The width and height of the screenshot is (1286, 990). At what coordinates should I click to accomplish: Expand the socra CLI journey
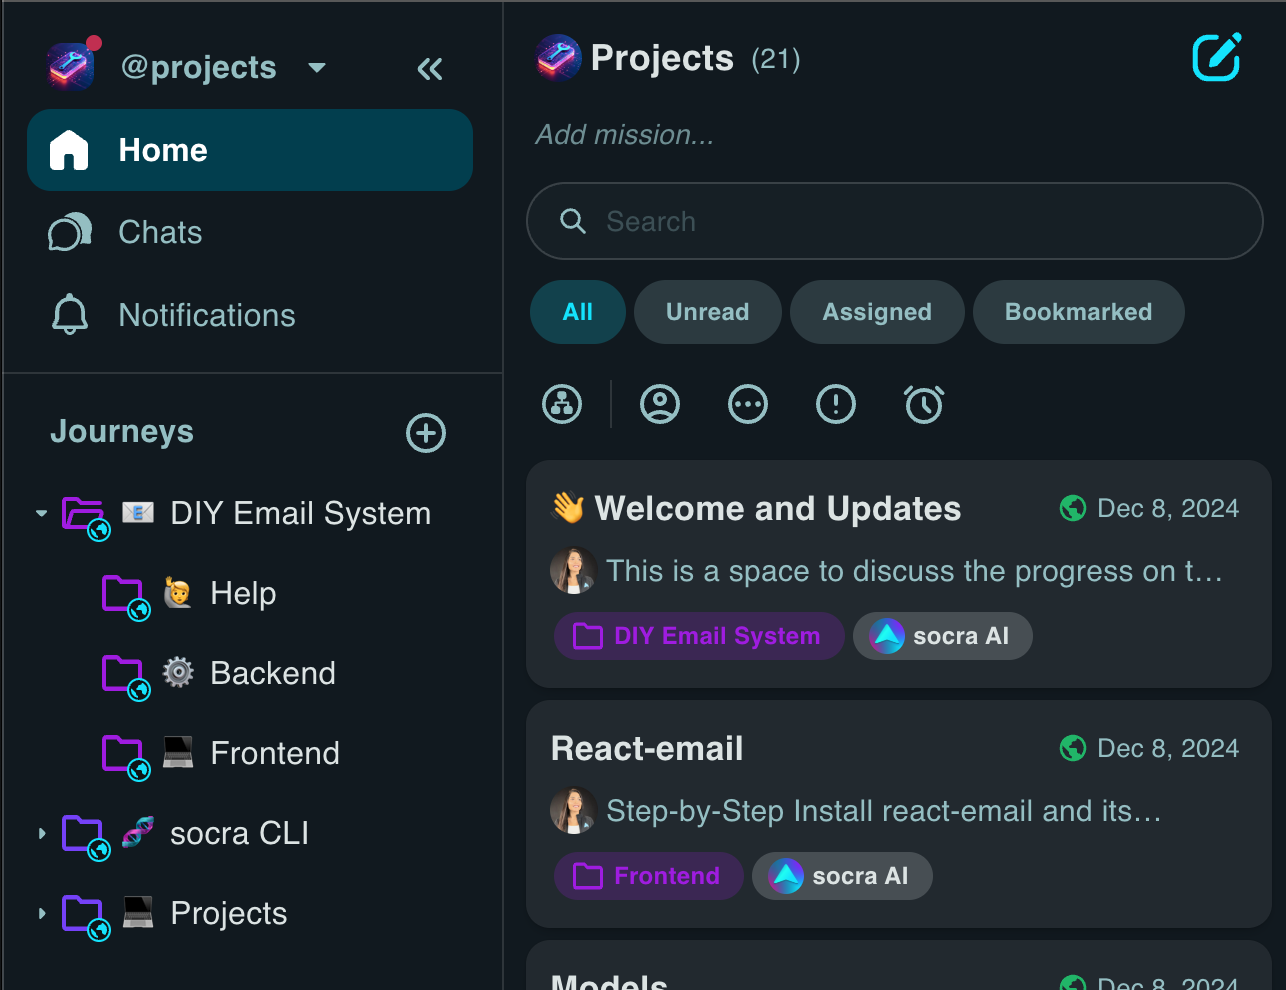coord(41,833)
